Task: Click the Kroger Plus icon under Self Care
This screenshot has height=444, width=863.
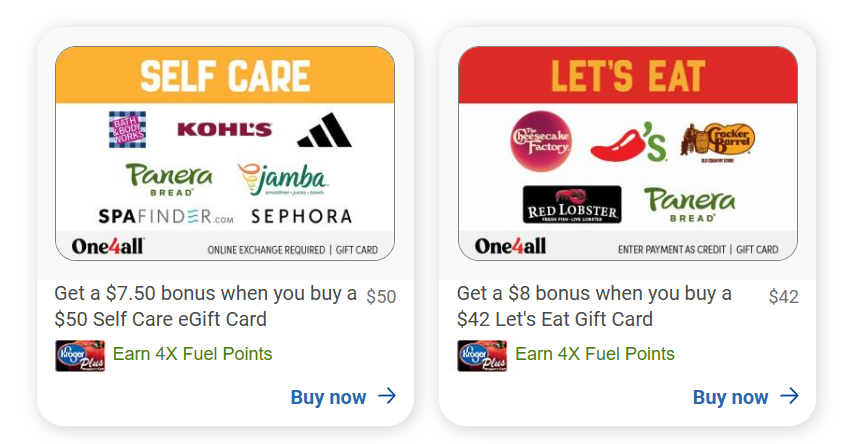Action: pyautogui.click(x=80, y=355)
